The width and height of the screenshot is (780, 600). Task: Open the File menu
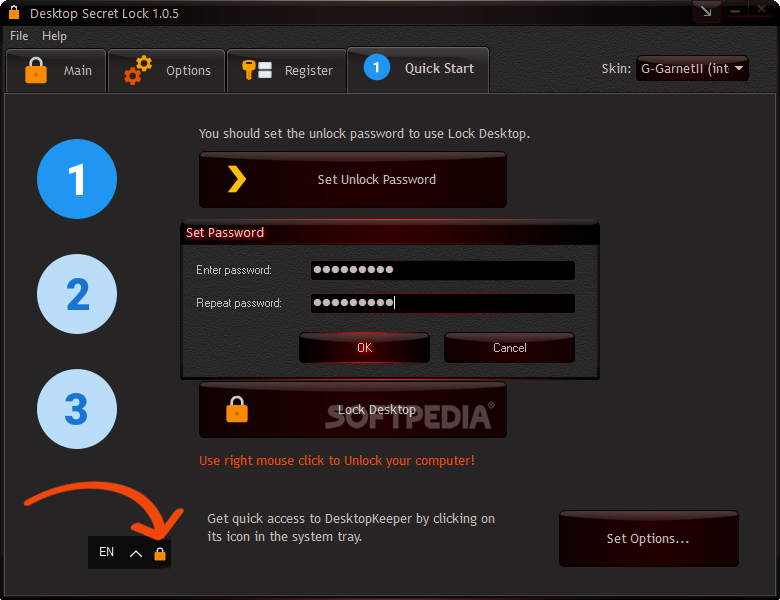(19, 36)
